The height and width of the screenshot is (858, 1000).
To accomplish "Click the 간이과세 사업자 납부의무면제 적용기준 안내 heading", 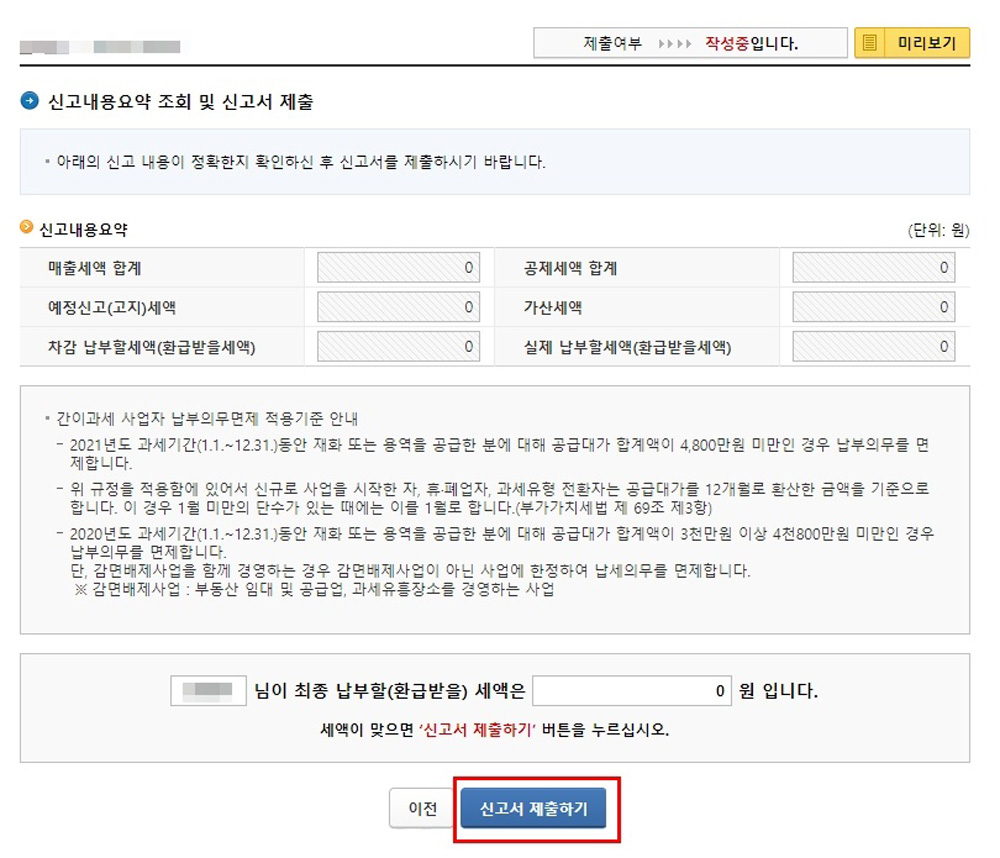I will pyautogui.click(x=207, y=418).
